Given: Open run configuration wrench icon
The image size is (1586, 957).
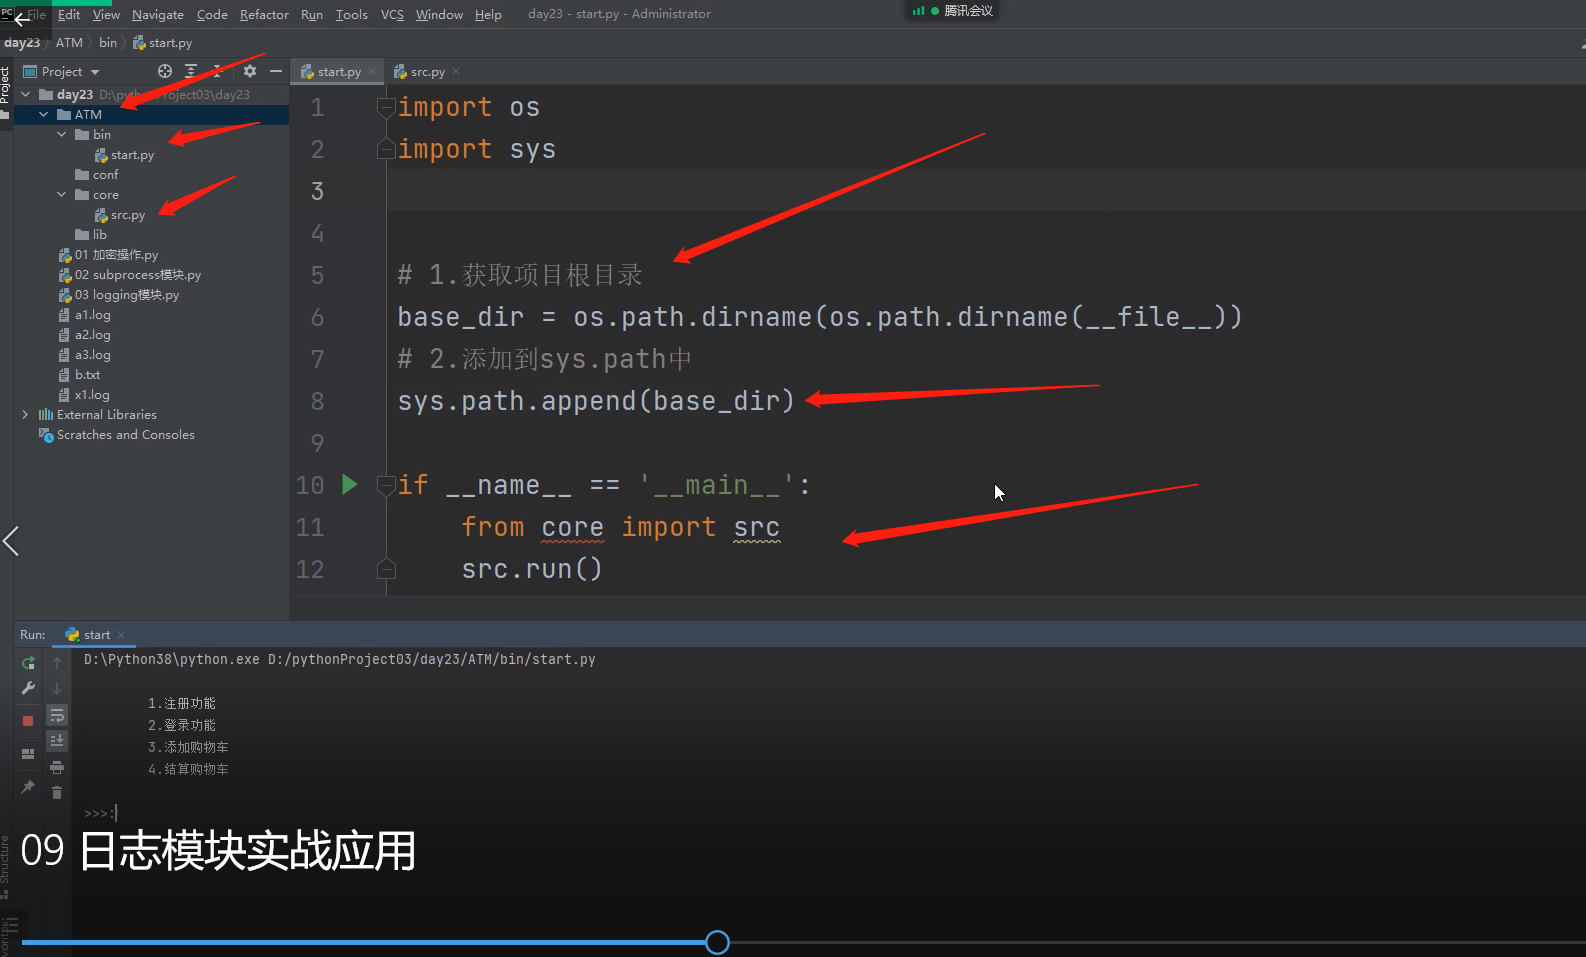Looking at the screenshot, I should point(28,688).
